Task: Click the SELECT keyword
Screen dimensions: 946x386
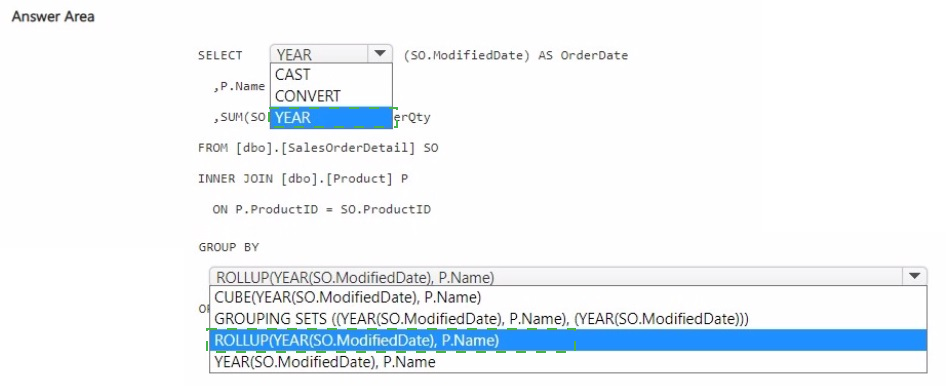Action: pos(220,55)
